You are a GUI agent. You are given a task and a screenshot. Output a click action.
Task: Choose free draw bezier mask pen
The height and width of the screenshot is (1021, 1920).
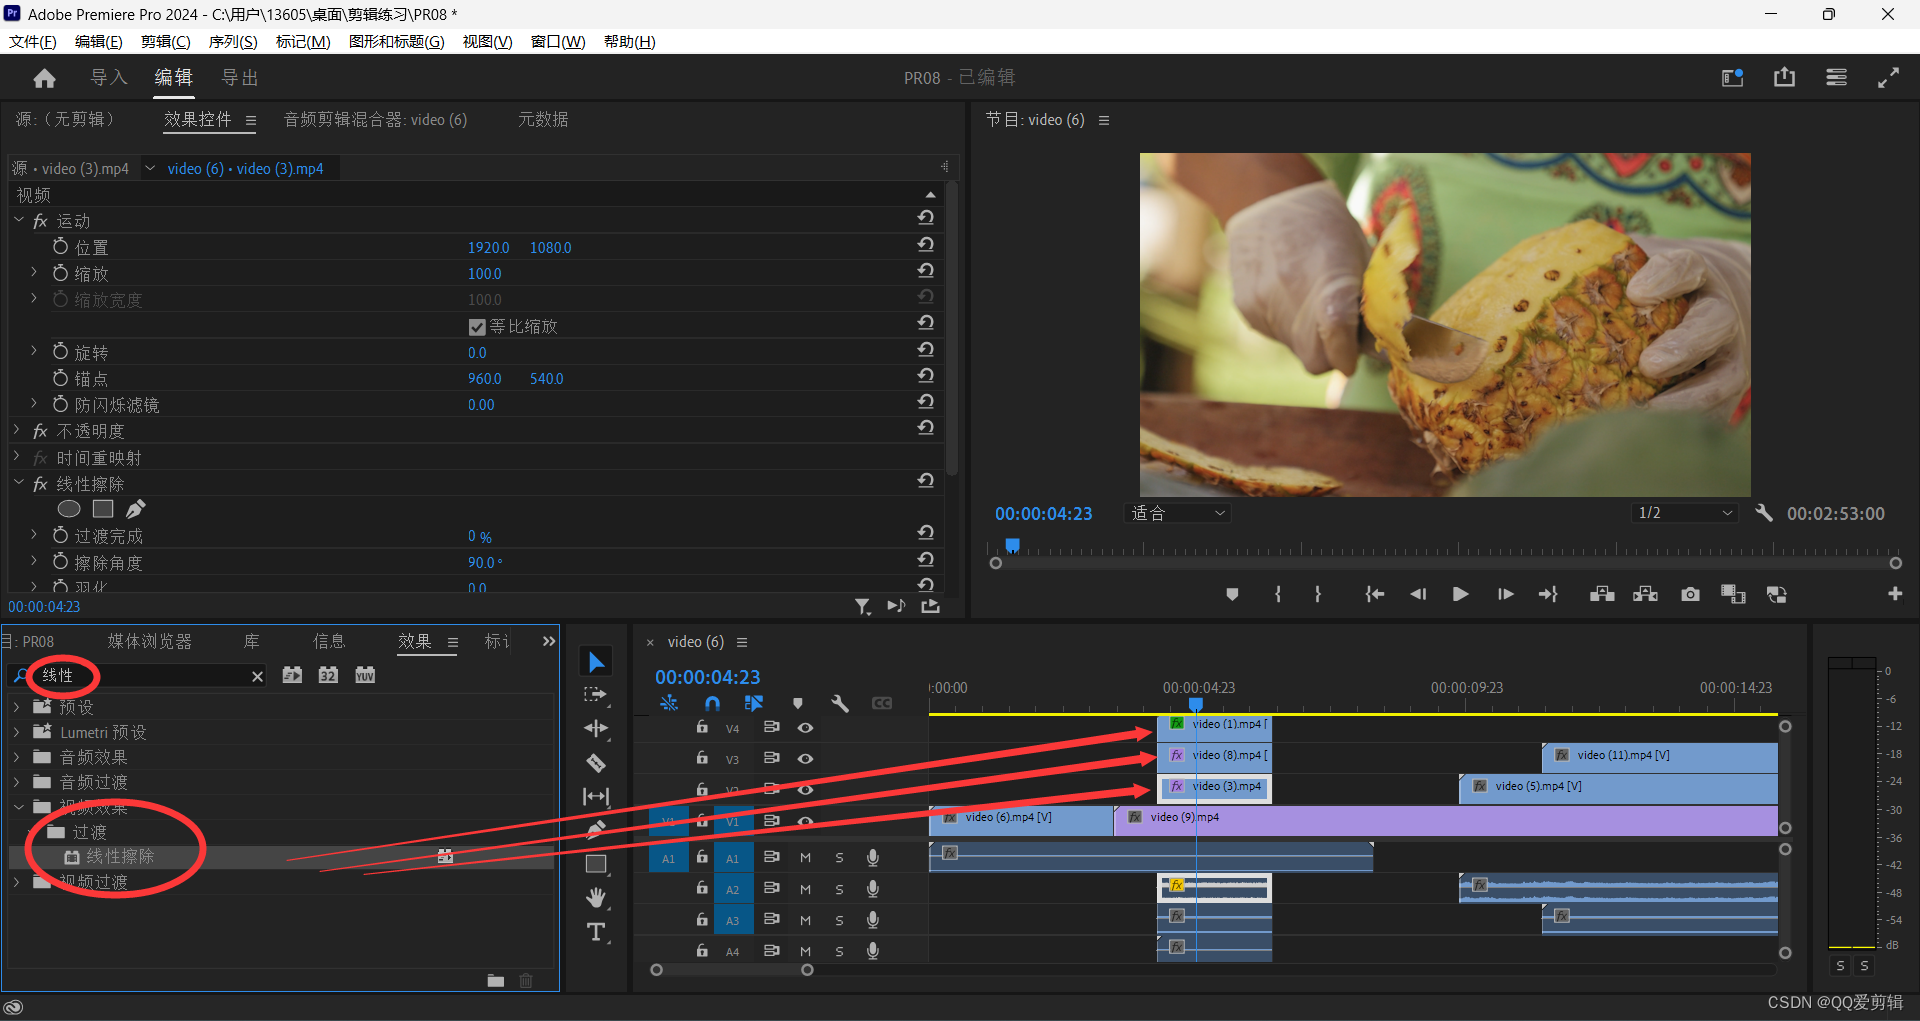136,509
